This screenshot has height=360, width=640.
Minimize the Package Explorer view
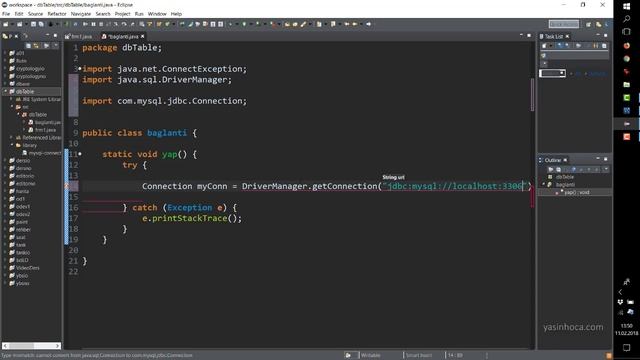coord(47,36)
